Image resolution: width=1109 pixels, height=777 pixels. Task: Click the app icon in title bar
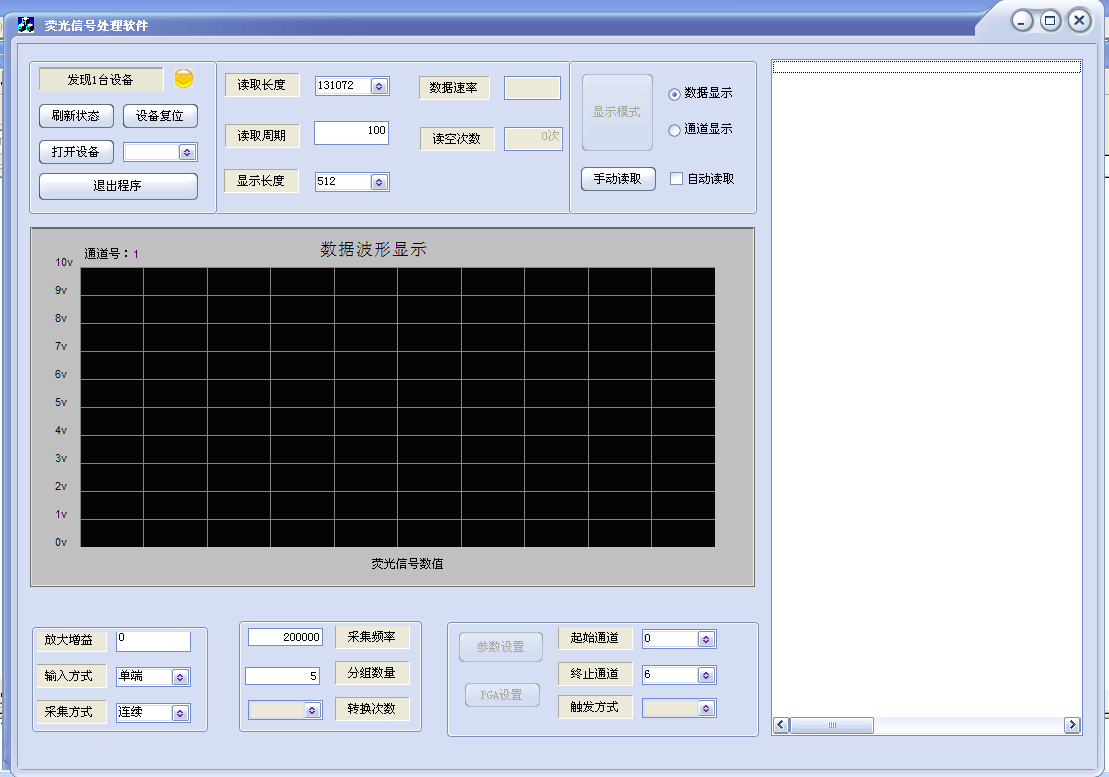pos(26,24)
